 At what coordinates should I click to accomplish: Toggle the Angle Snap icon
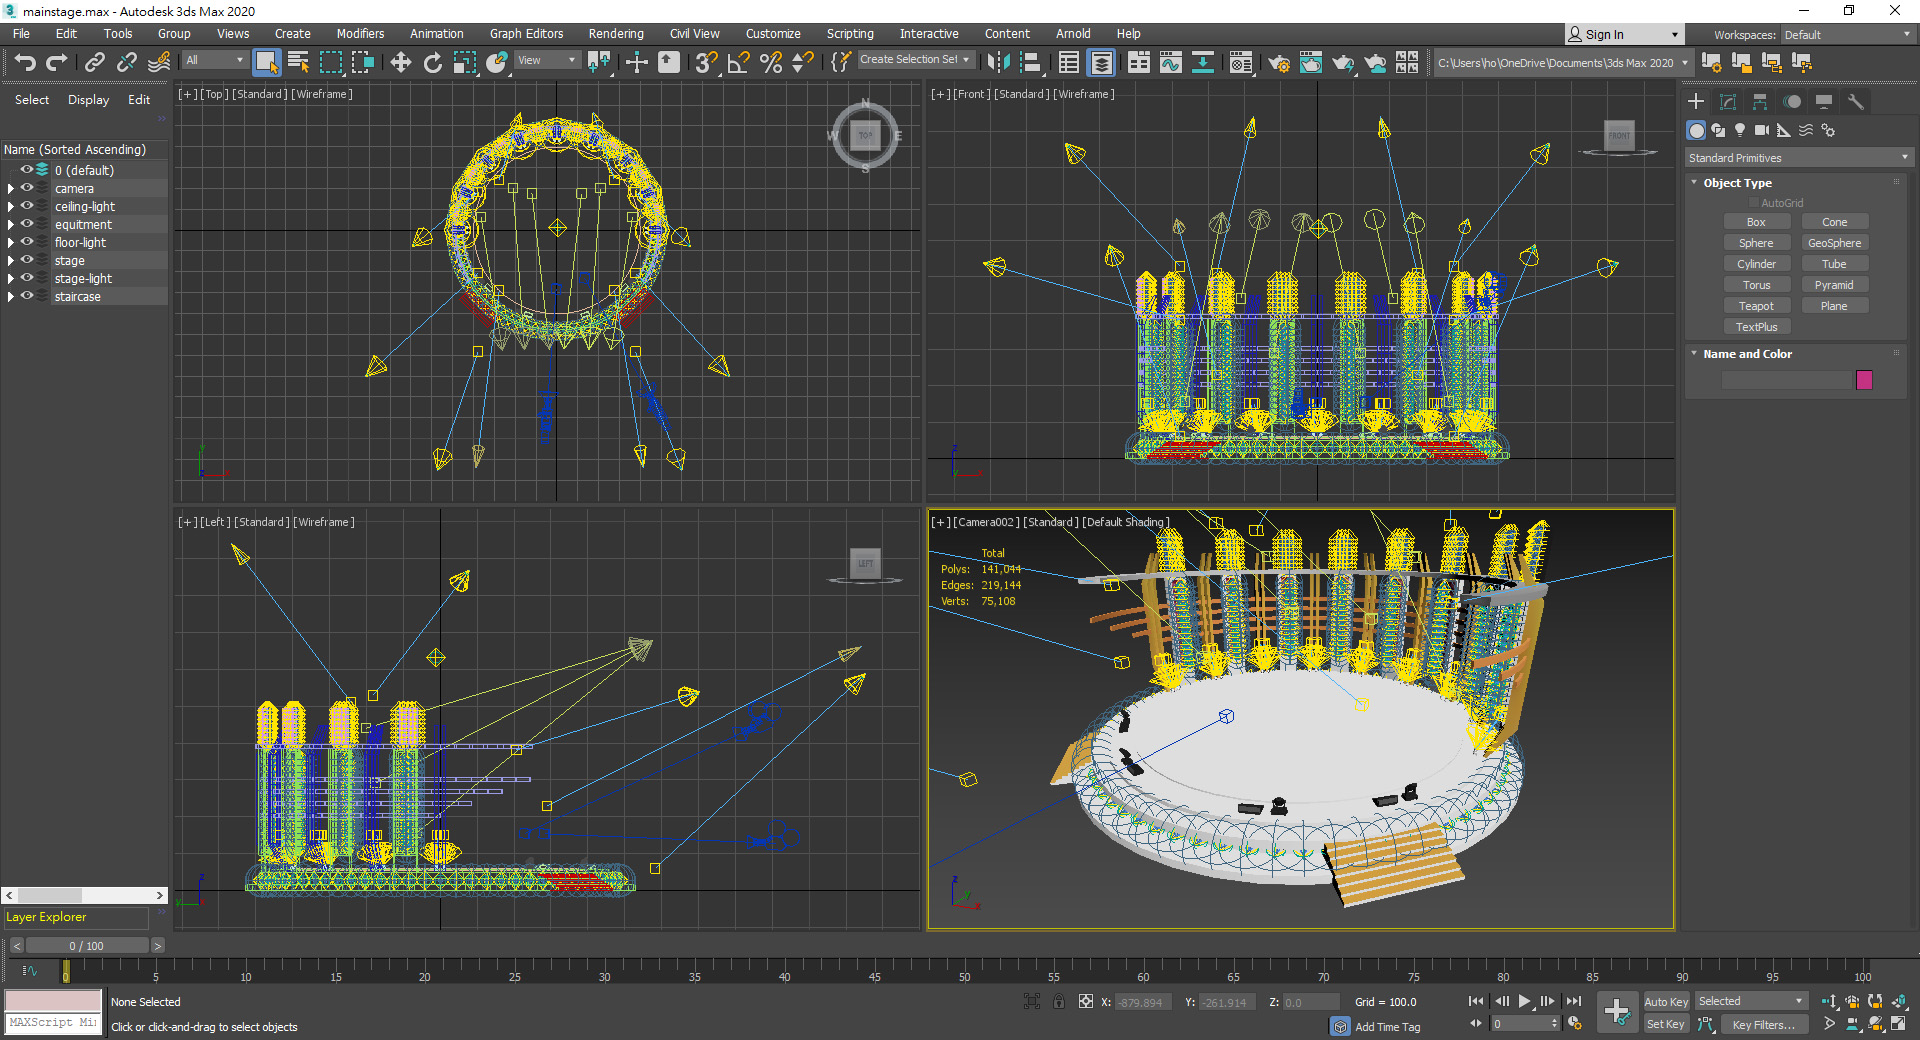738,63
